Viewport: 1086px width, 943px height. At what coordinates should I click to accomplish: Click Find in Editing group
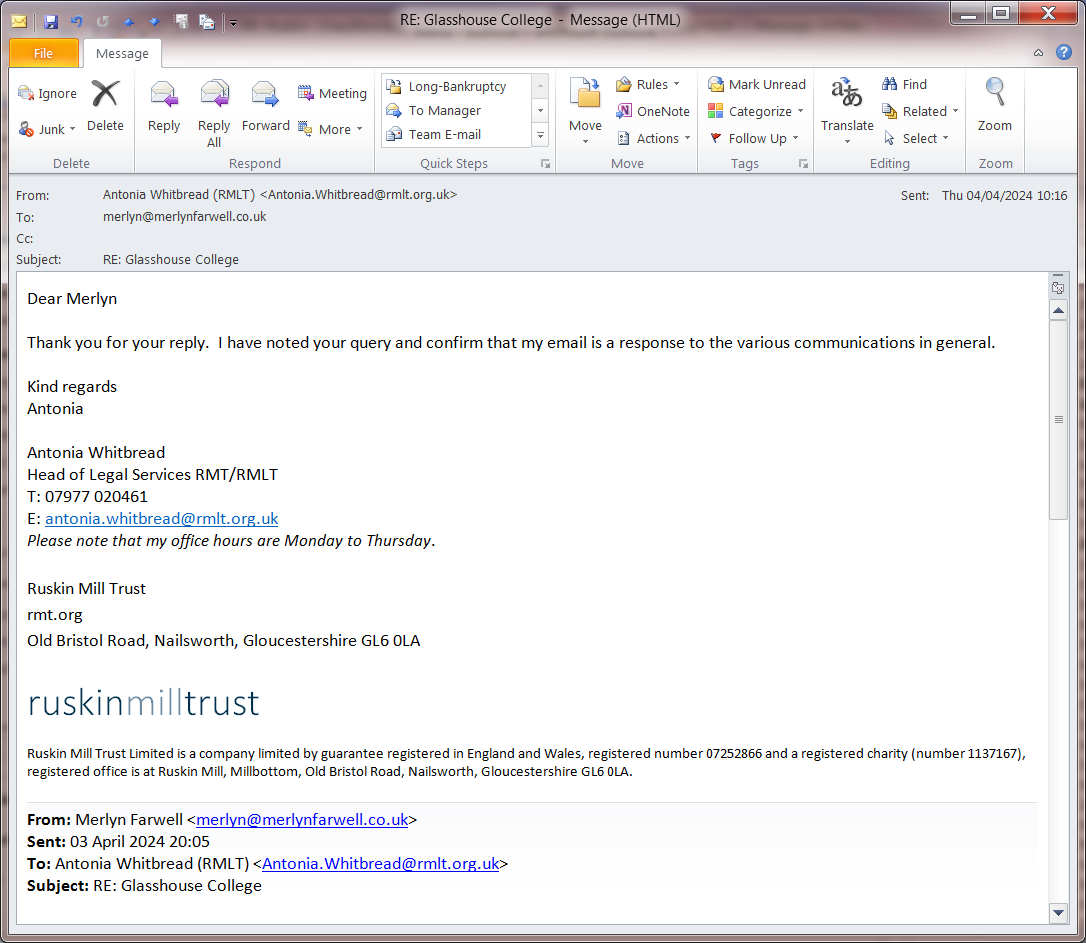coord(905,84)
